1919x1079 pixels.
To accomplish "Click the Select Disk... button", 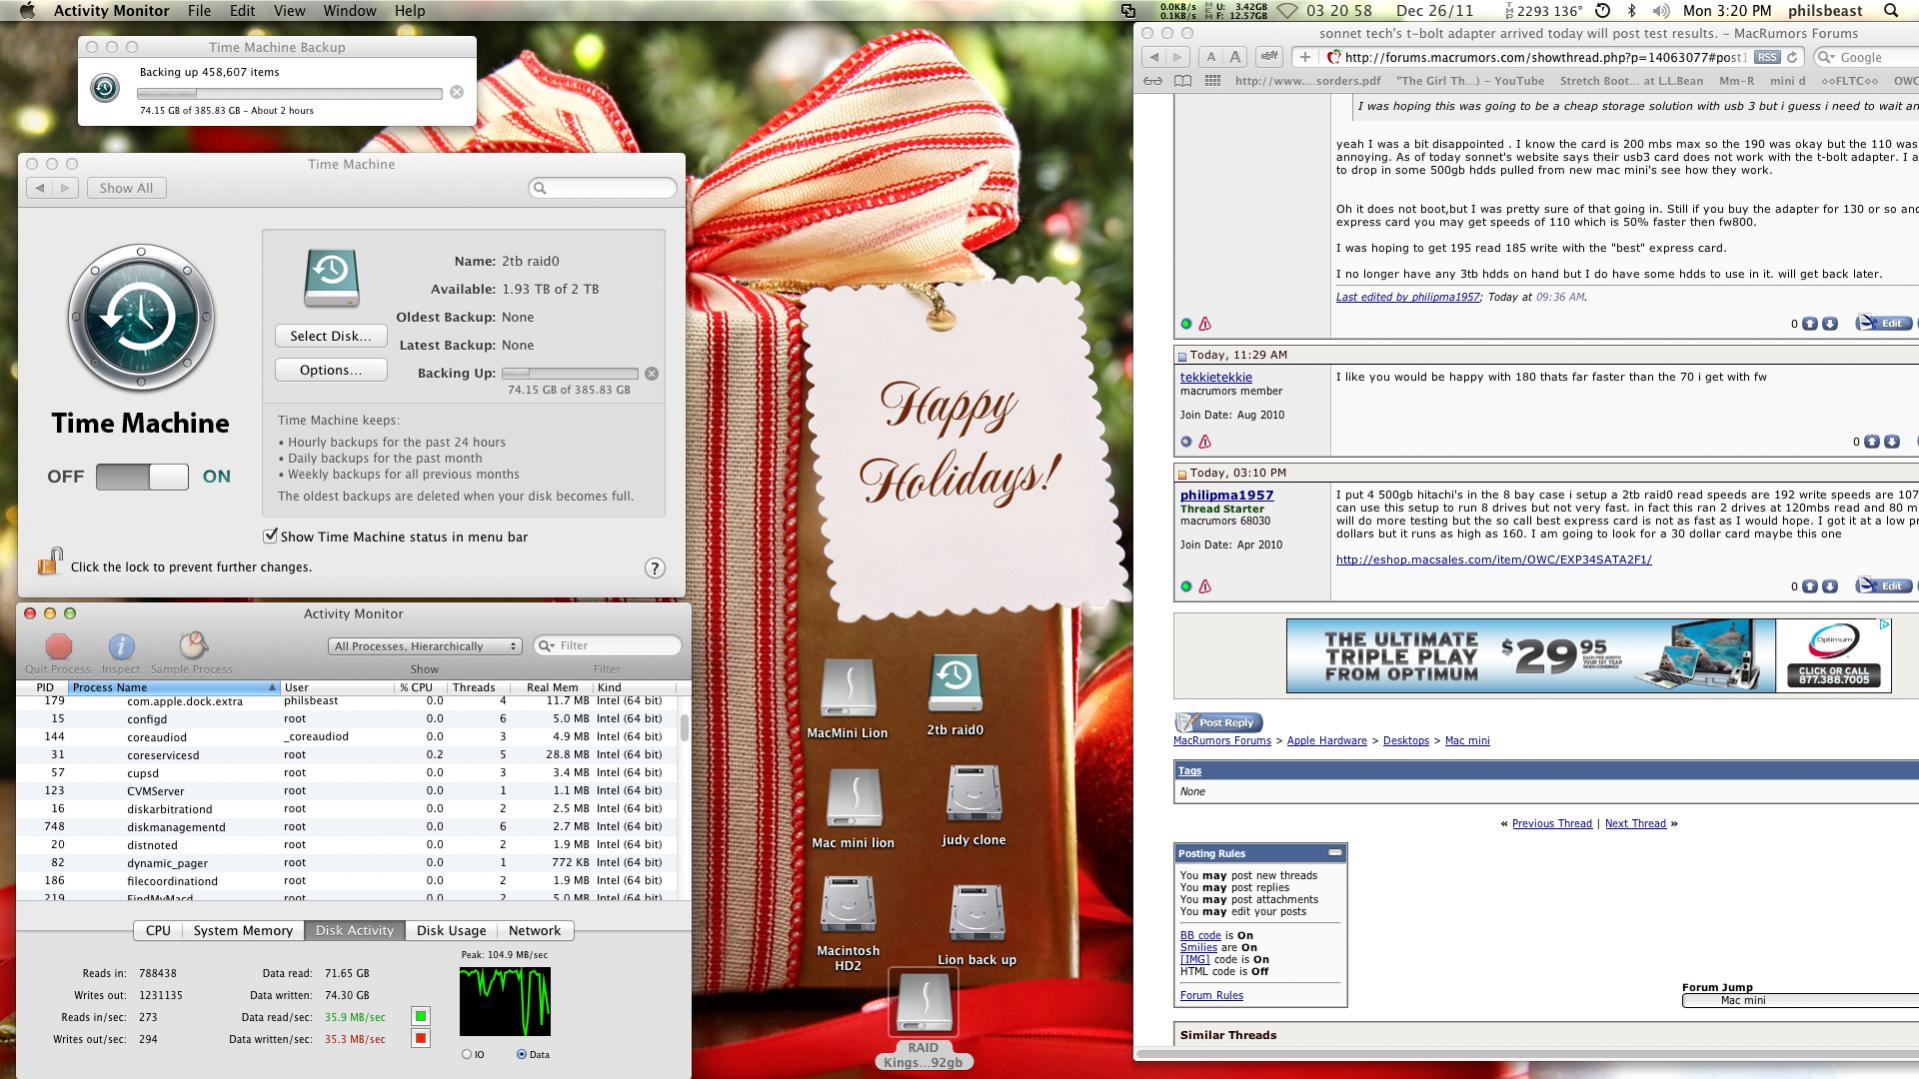I will 331,336.
